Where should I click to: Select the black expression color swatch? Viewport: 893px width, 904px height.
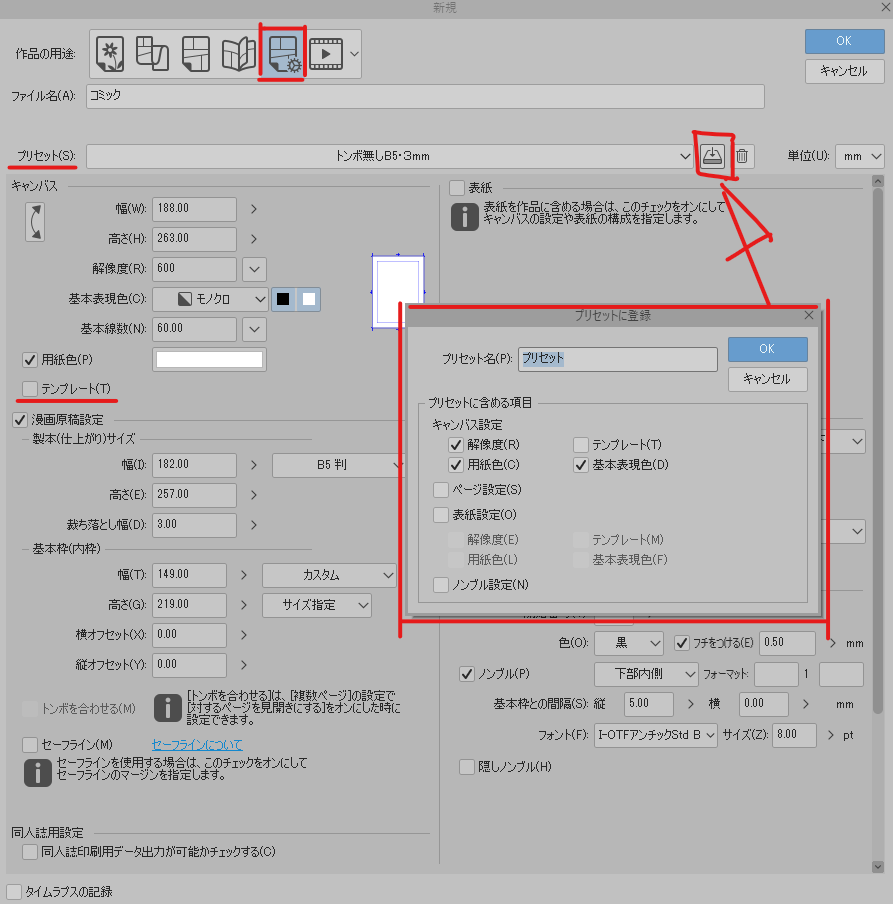coord(285,299)
